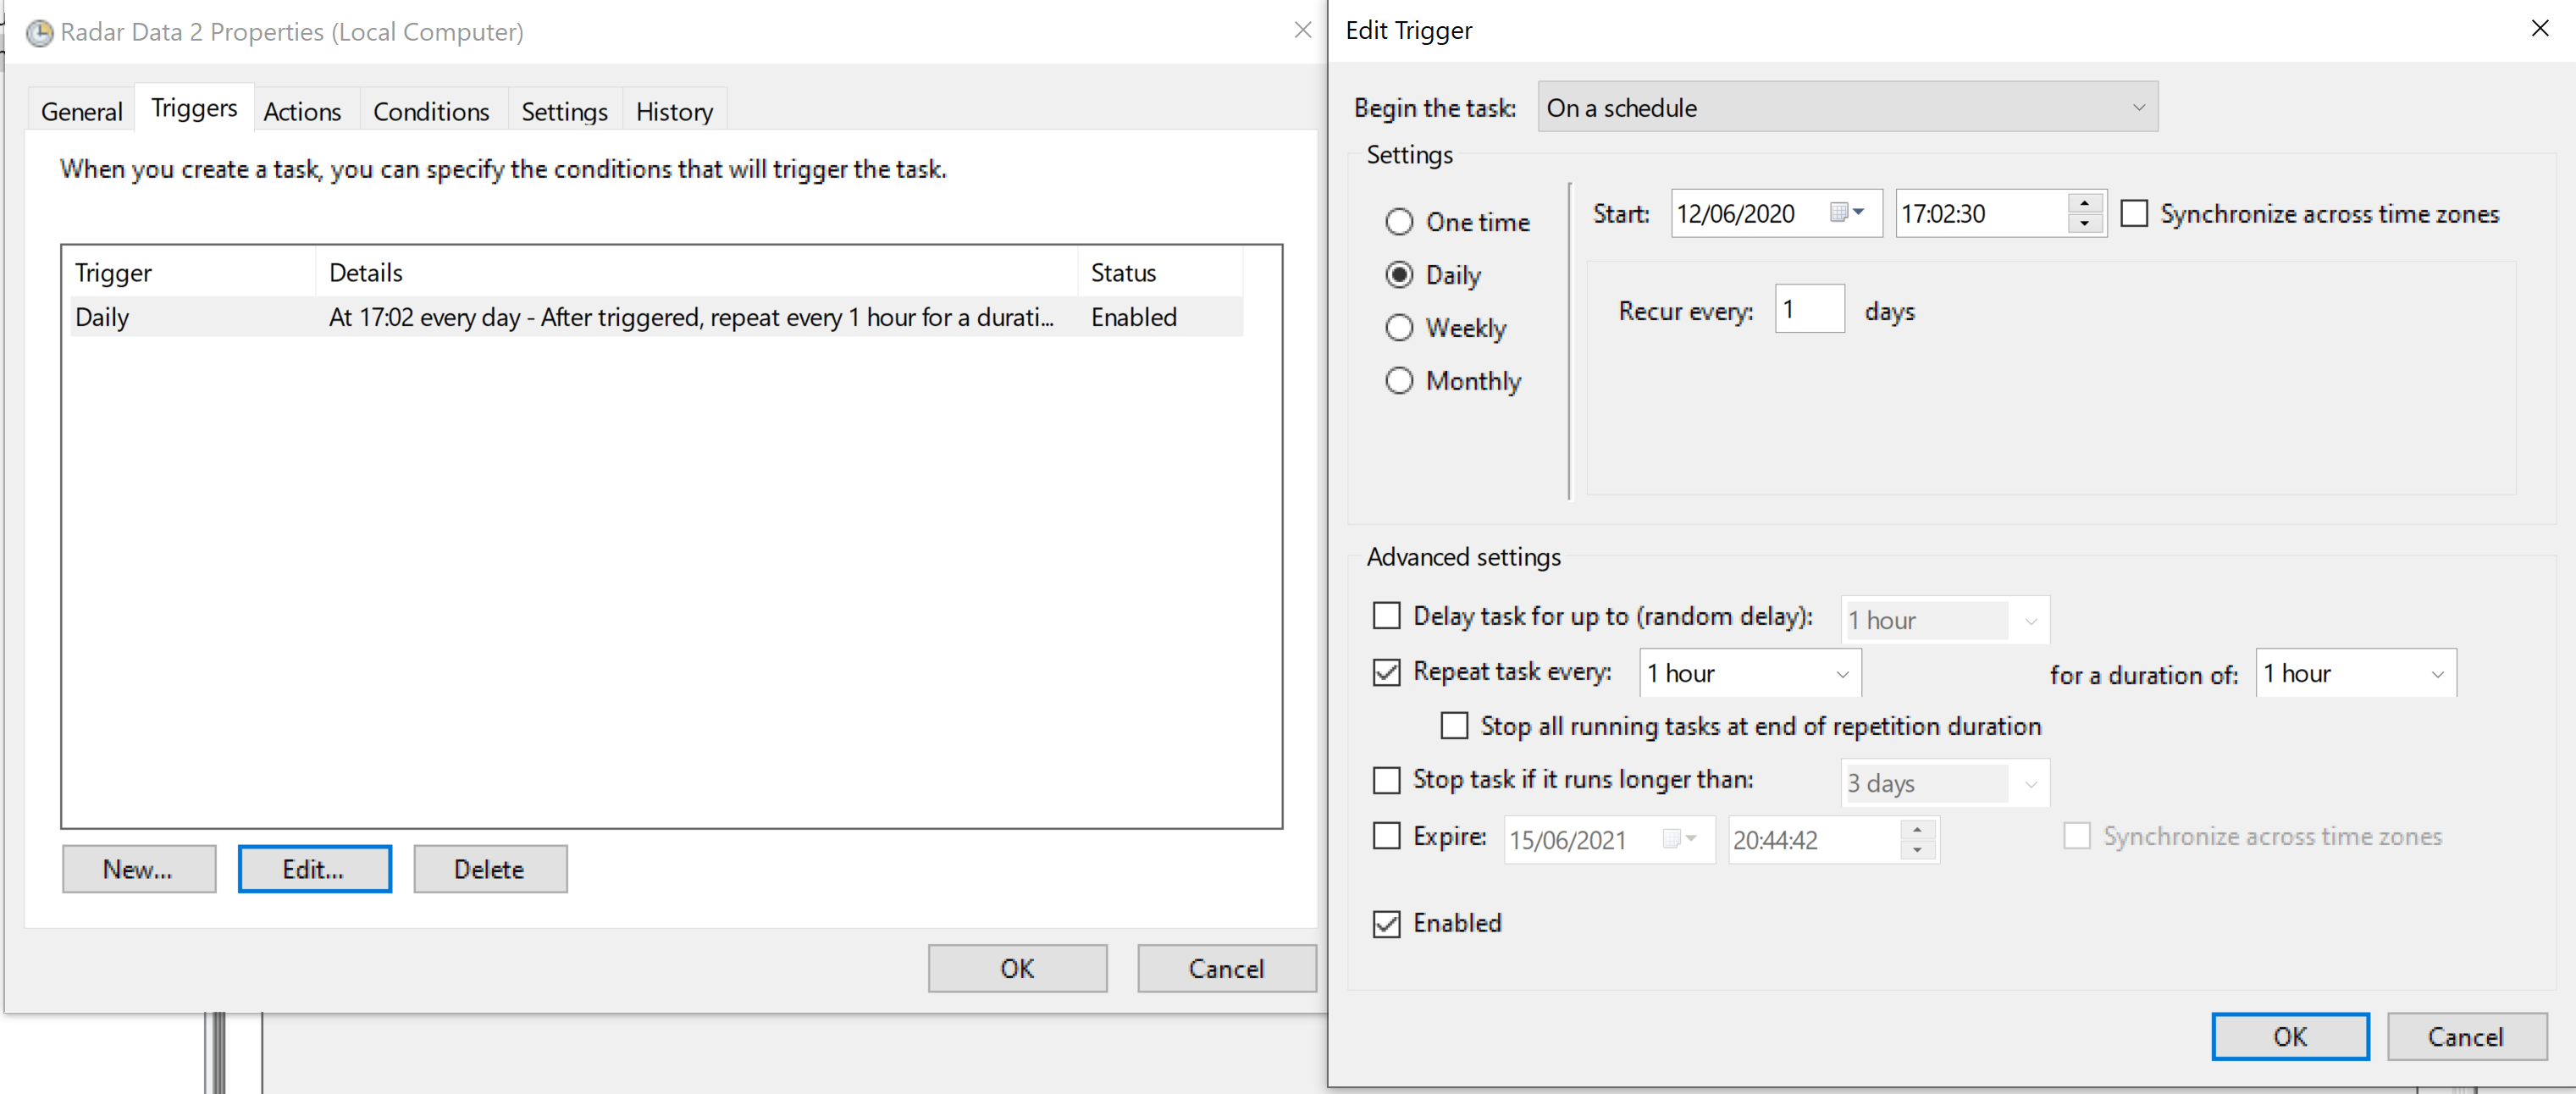Open the Begin the task dropdown

(1846, 107)
